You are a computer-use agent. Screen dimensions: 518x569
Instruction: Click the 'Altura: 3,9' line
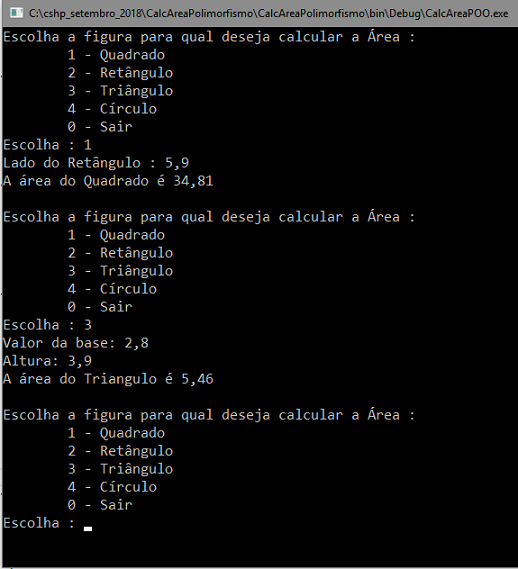coord(48,361)
